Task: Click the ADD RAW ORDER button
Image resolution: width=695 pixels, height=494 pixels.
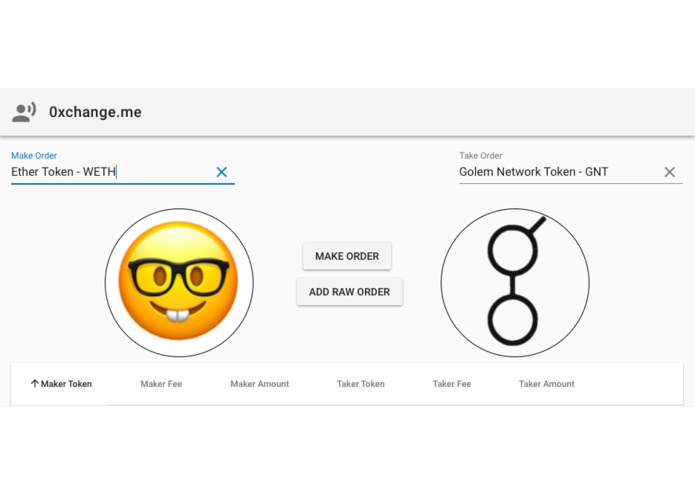Action: point(349,292)
